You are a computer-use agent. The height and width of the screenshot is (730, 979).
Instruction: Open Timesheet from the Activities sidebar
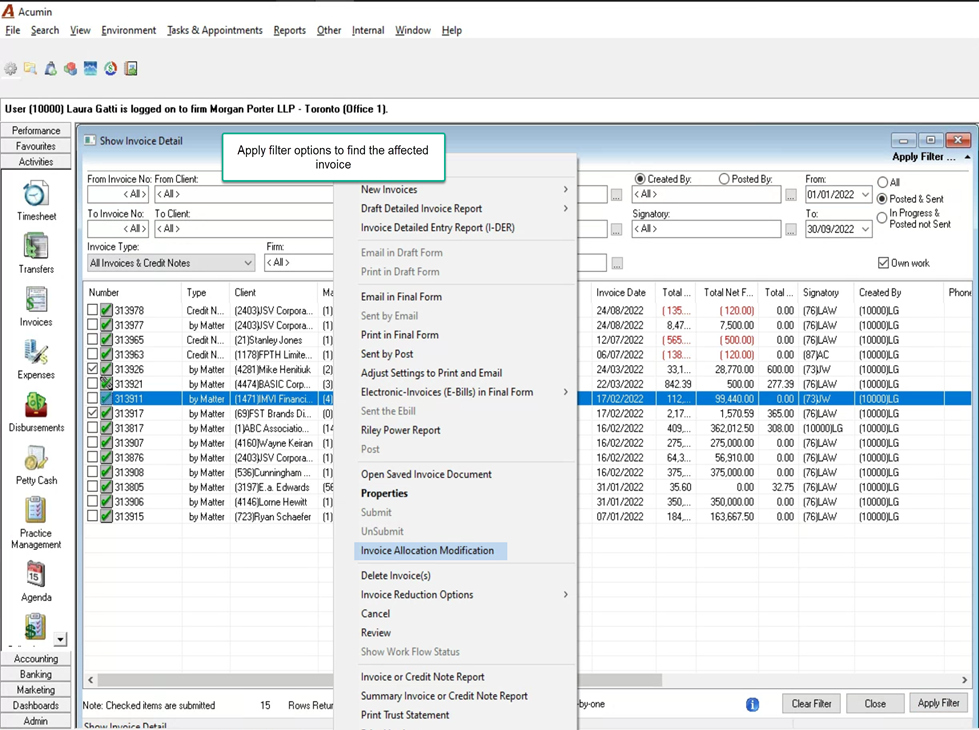click(36, 200)
